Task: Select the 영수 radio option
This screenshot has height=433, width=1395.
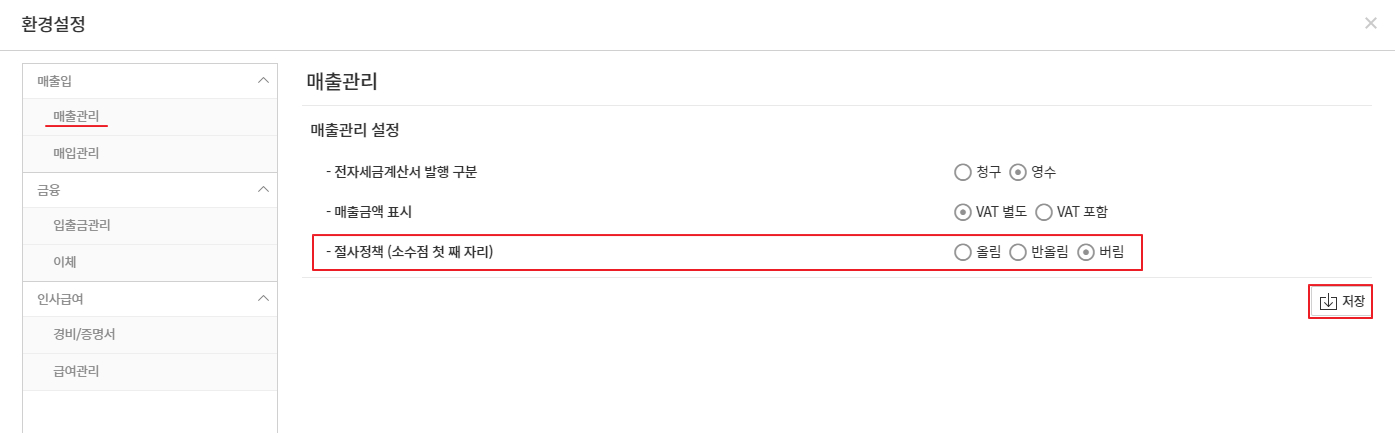Action: coord(1018,172)
